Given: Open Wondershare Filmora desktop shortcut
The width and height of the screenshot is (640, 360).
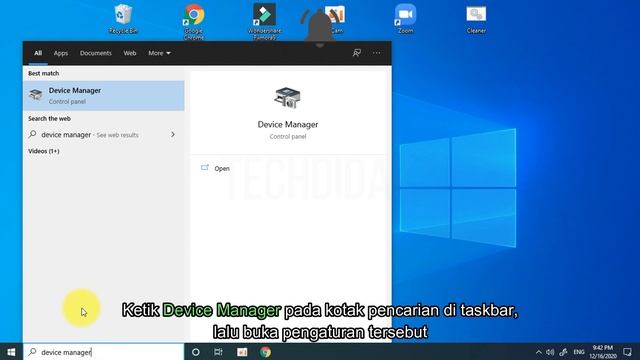Looking at the screenshot, I should [x=264, y=21].
